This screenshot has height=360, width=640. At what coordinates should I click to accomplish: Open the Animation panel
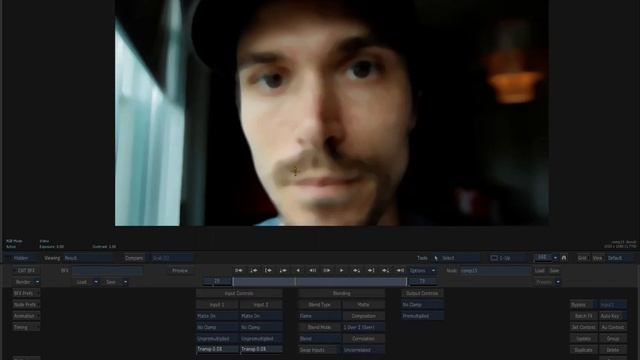pyautogui.click(x=26, y=316)
